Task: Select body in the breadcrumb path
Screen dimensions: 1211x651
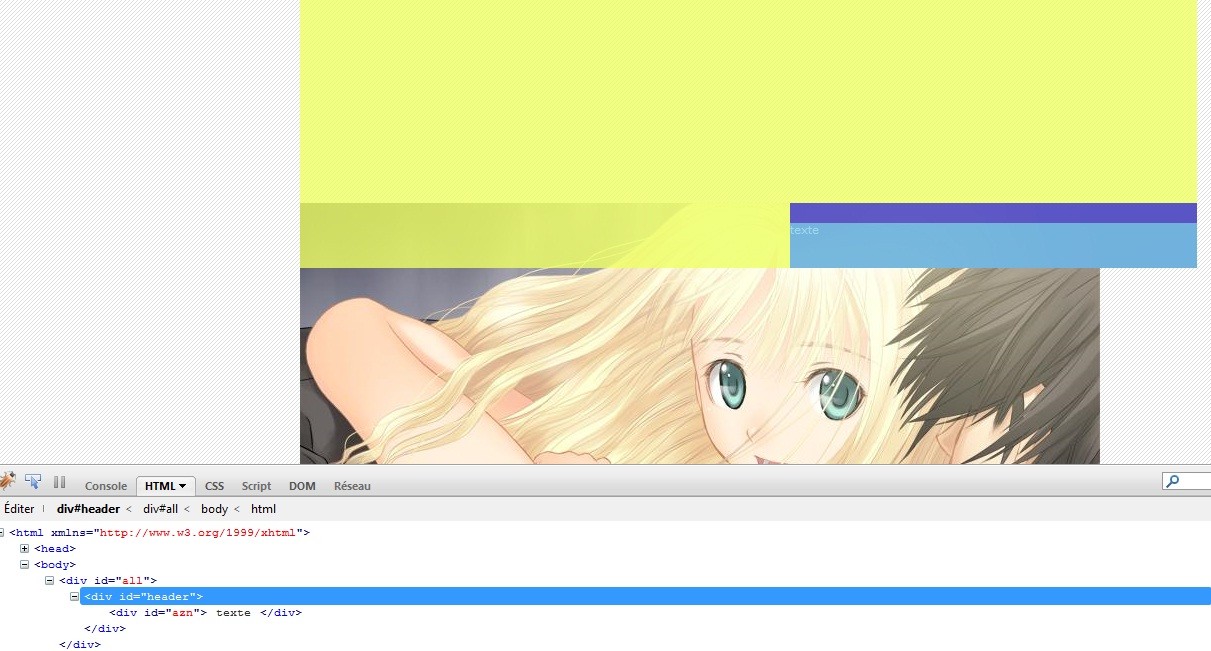Action: point(214,509)
